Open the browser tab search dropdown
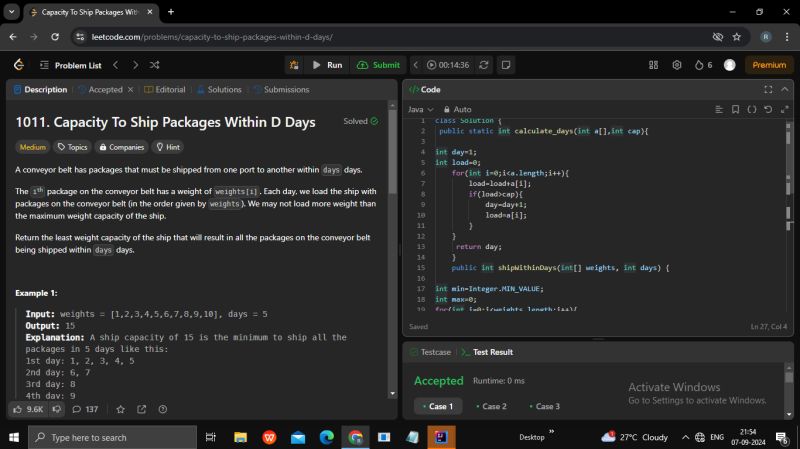 [x=11, y=12]
